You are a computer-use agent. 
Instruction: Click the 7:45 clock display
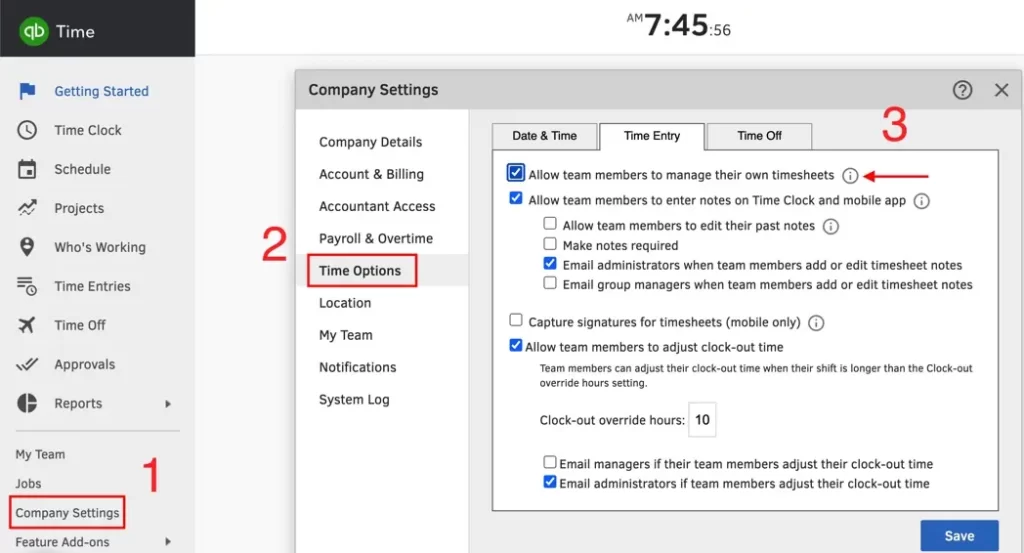click(x=679, y=26)
